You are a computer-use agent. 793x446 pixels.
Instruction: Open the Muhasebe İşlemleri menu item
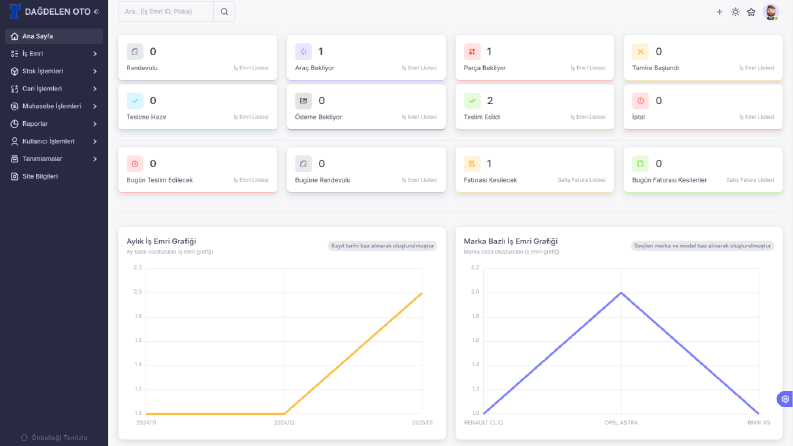point(54,106)
